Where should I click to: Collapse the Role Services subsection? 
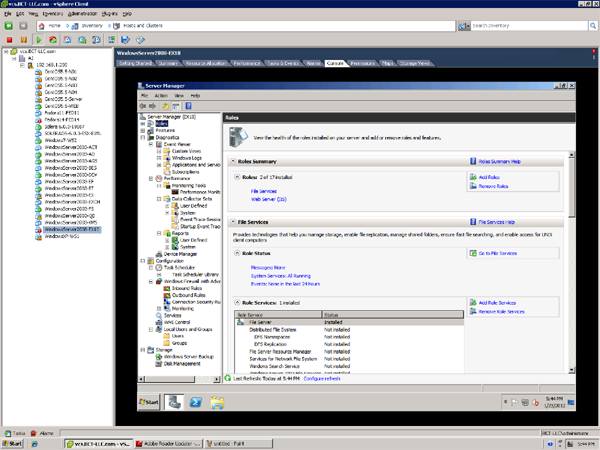tap(237, 303)
